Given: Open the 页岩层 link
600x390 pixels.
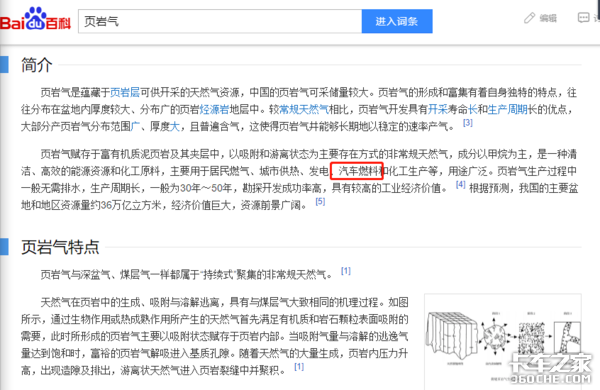Looking at the screenshot, I should click(125, 92).
